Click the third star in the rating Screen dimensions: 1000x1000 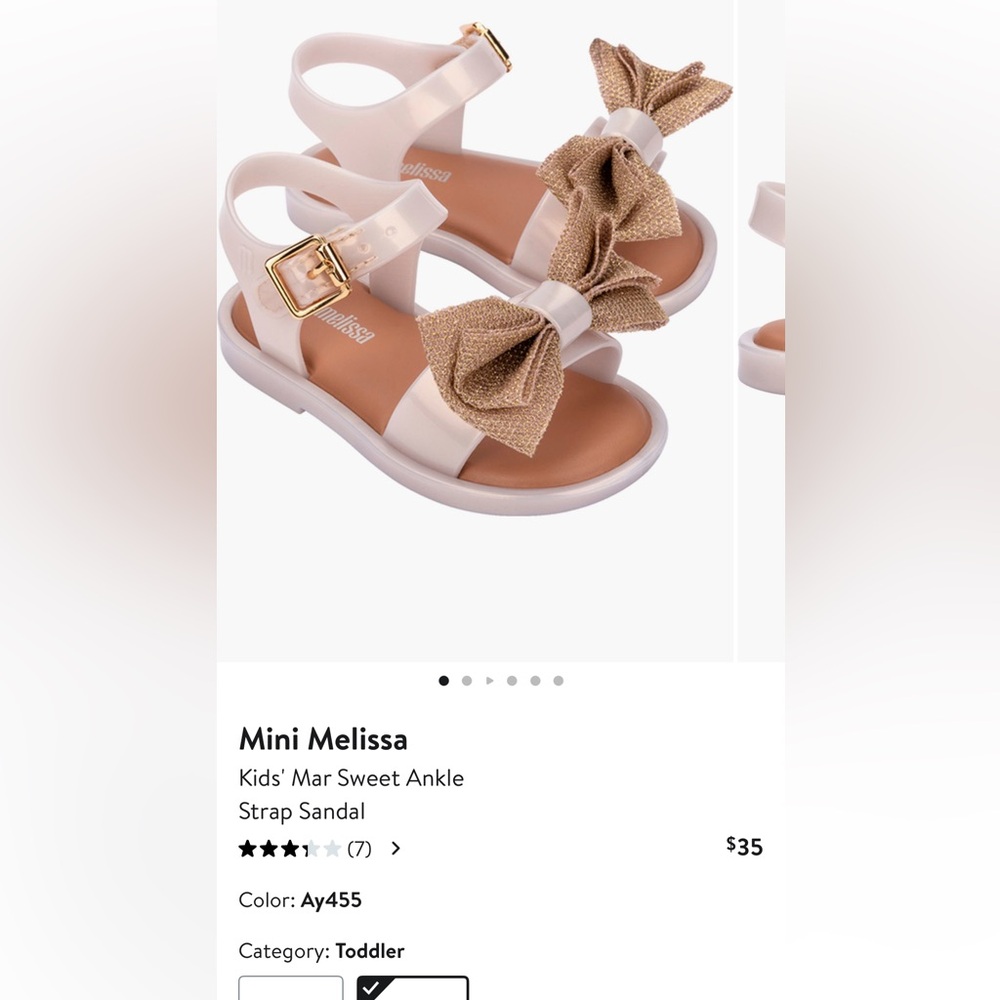point(291,848)
